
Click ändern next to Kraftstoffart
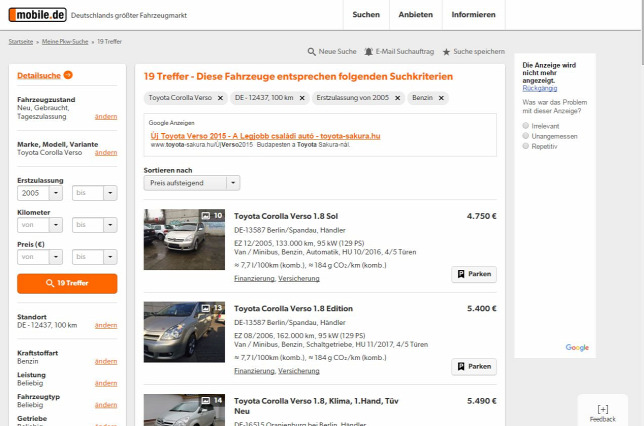106,362
